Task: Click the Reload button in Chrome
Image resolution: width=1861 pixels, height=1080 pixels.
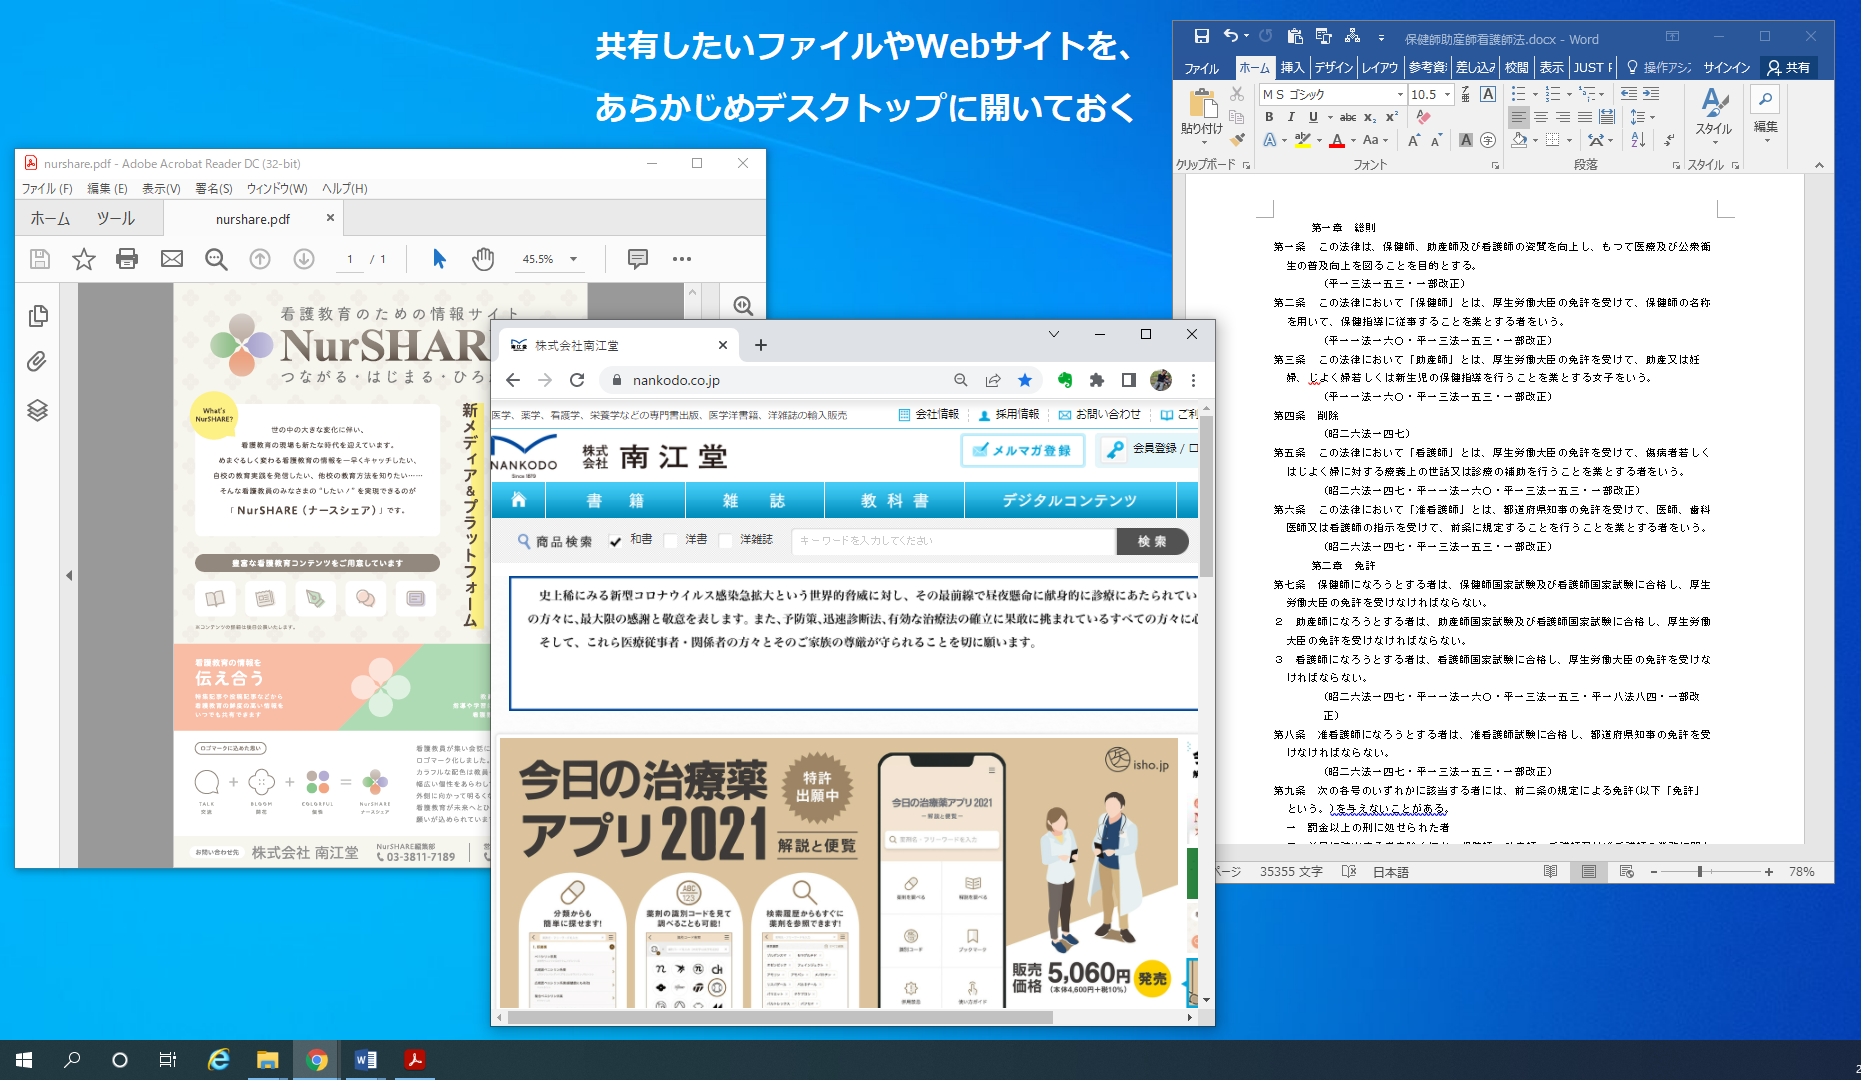Action: [577, 380]
